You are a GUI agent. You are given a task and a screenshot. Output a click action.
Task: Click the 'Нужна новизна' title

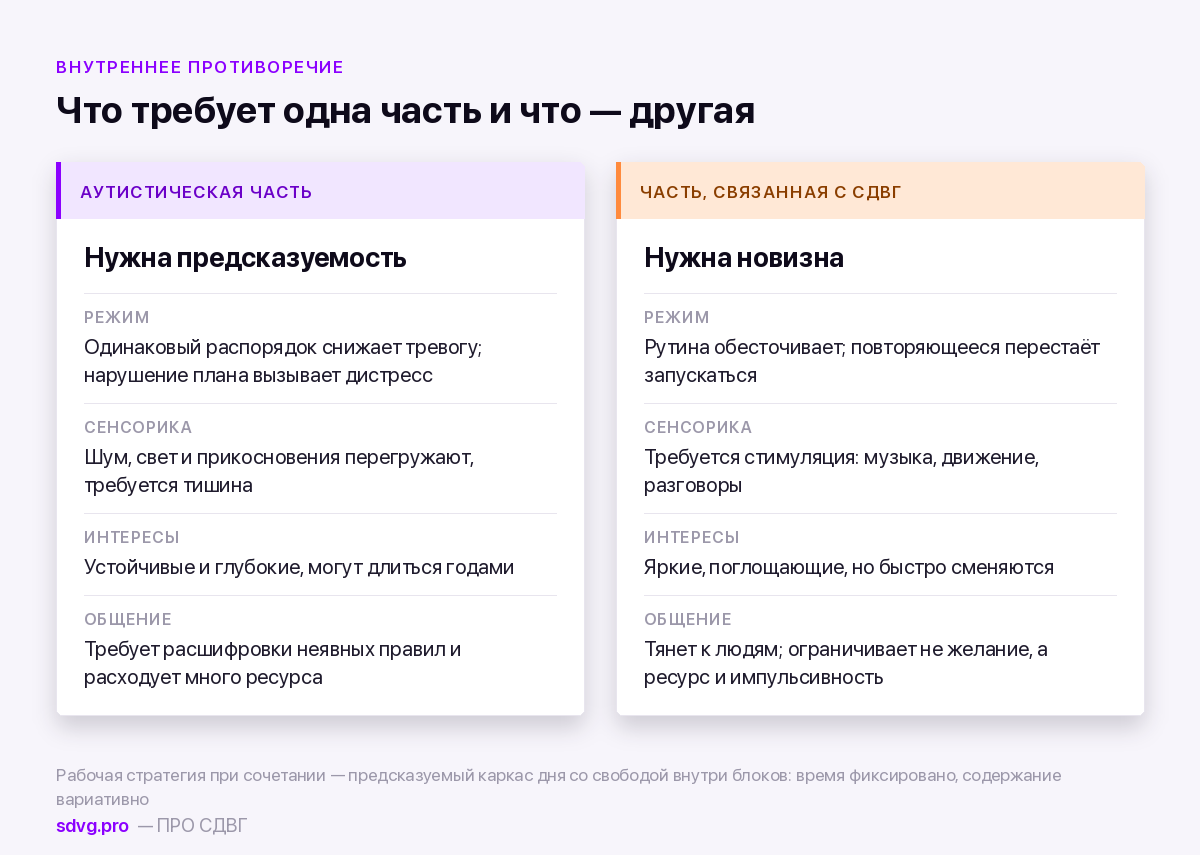pyautogui.click(x=744, y=258)
